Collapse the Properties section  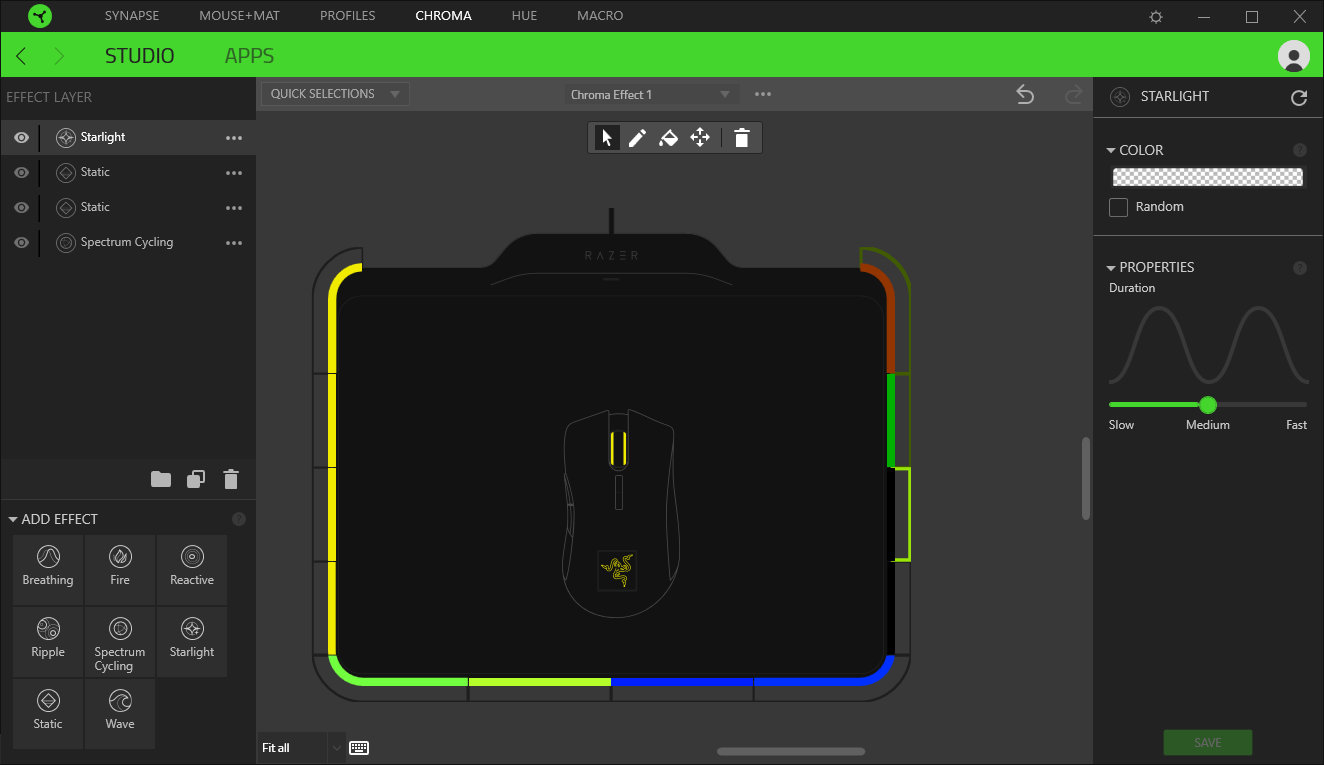click(1111, 268)
